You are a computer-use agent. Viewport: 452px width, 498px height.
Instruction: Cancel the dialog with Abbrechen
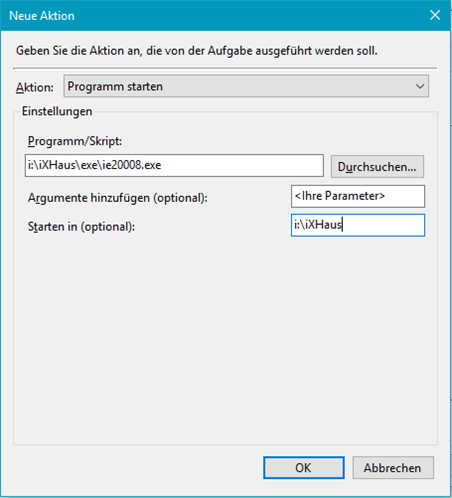393,468
